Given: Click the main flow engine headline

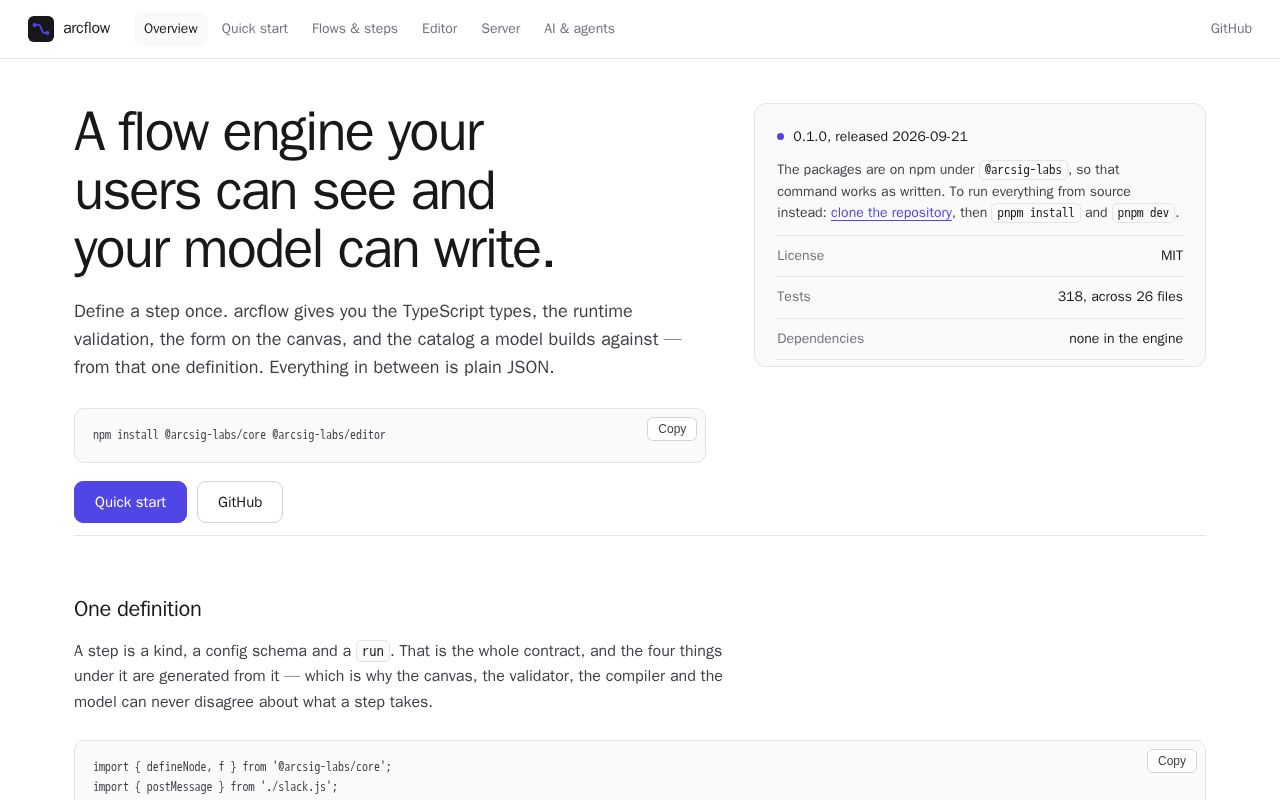Looking at the screenshot, I should (314, 190).
